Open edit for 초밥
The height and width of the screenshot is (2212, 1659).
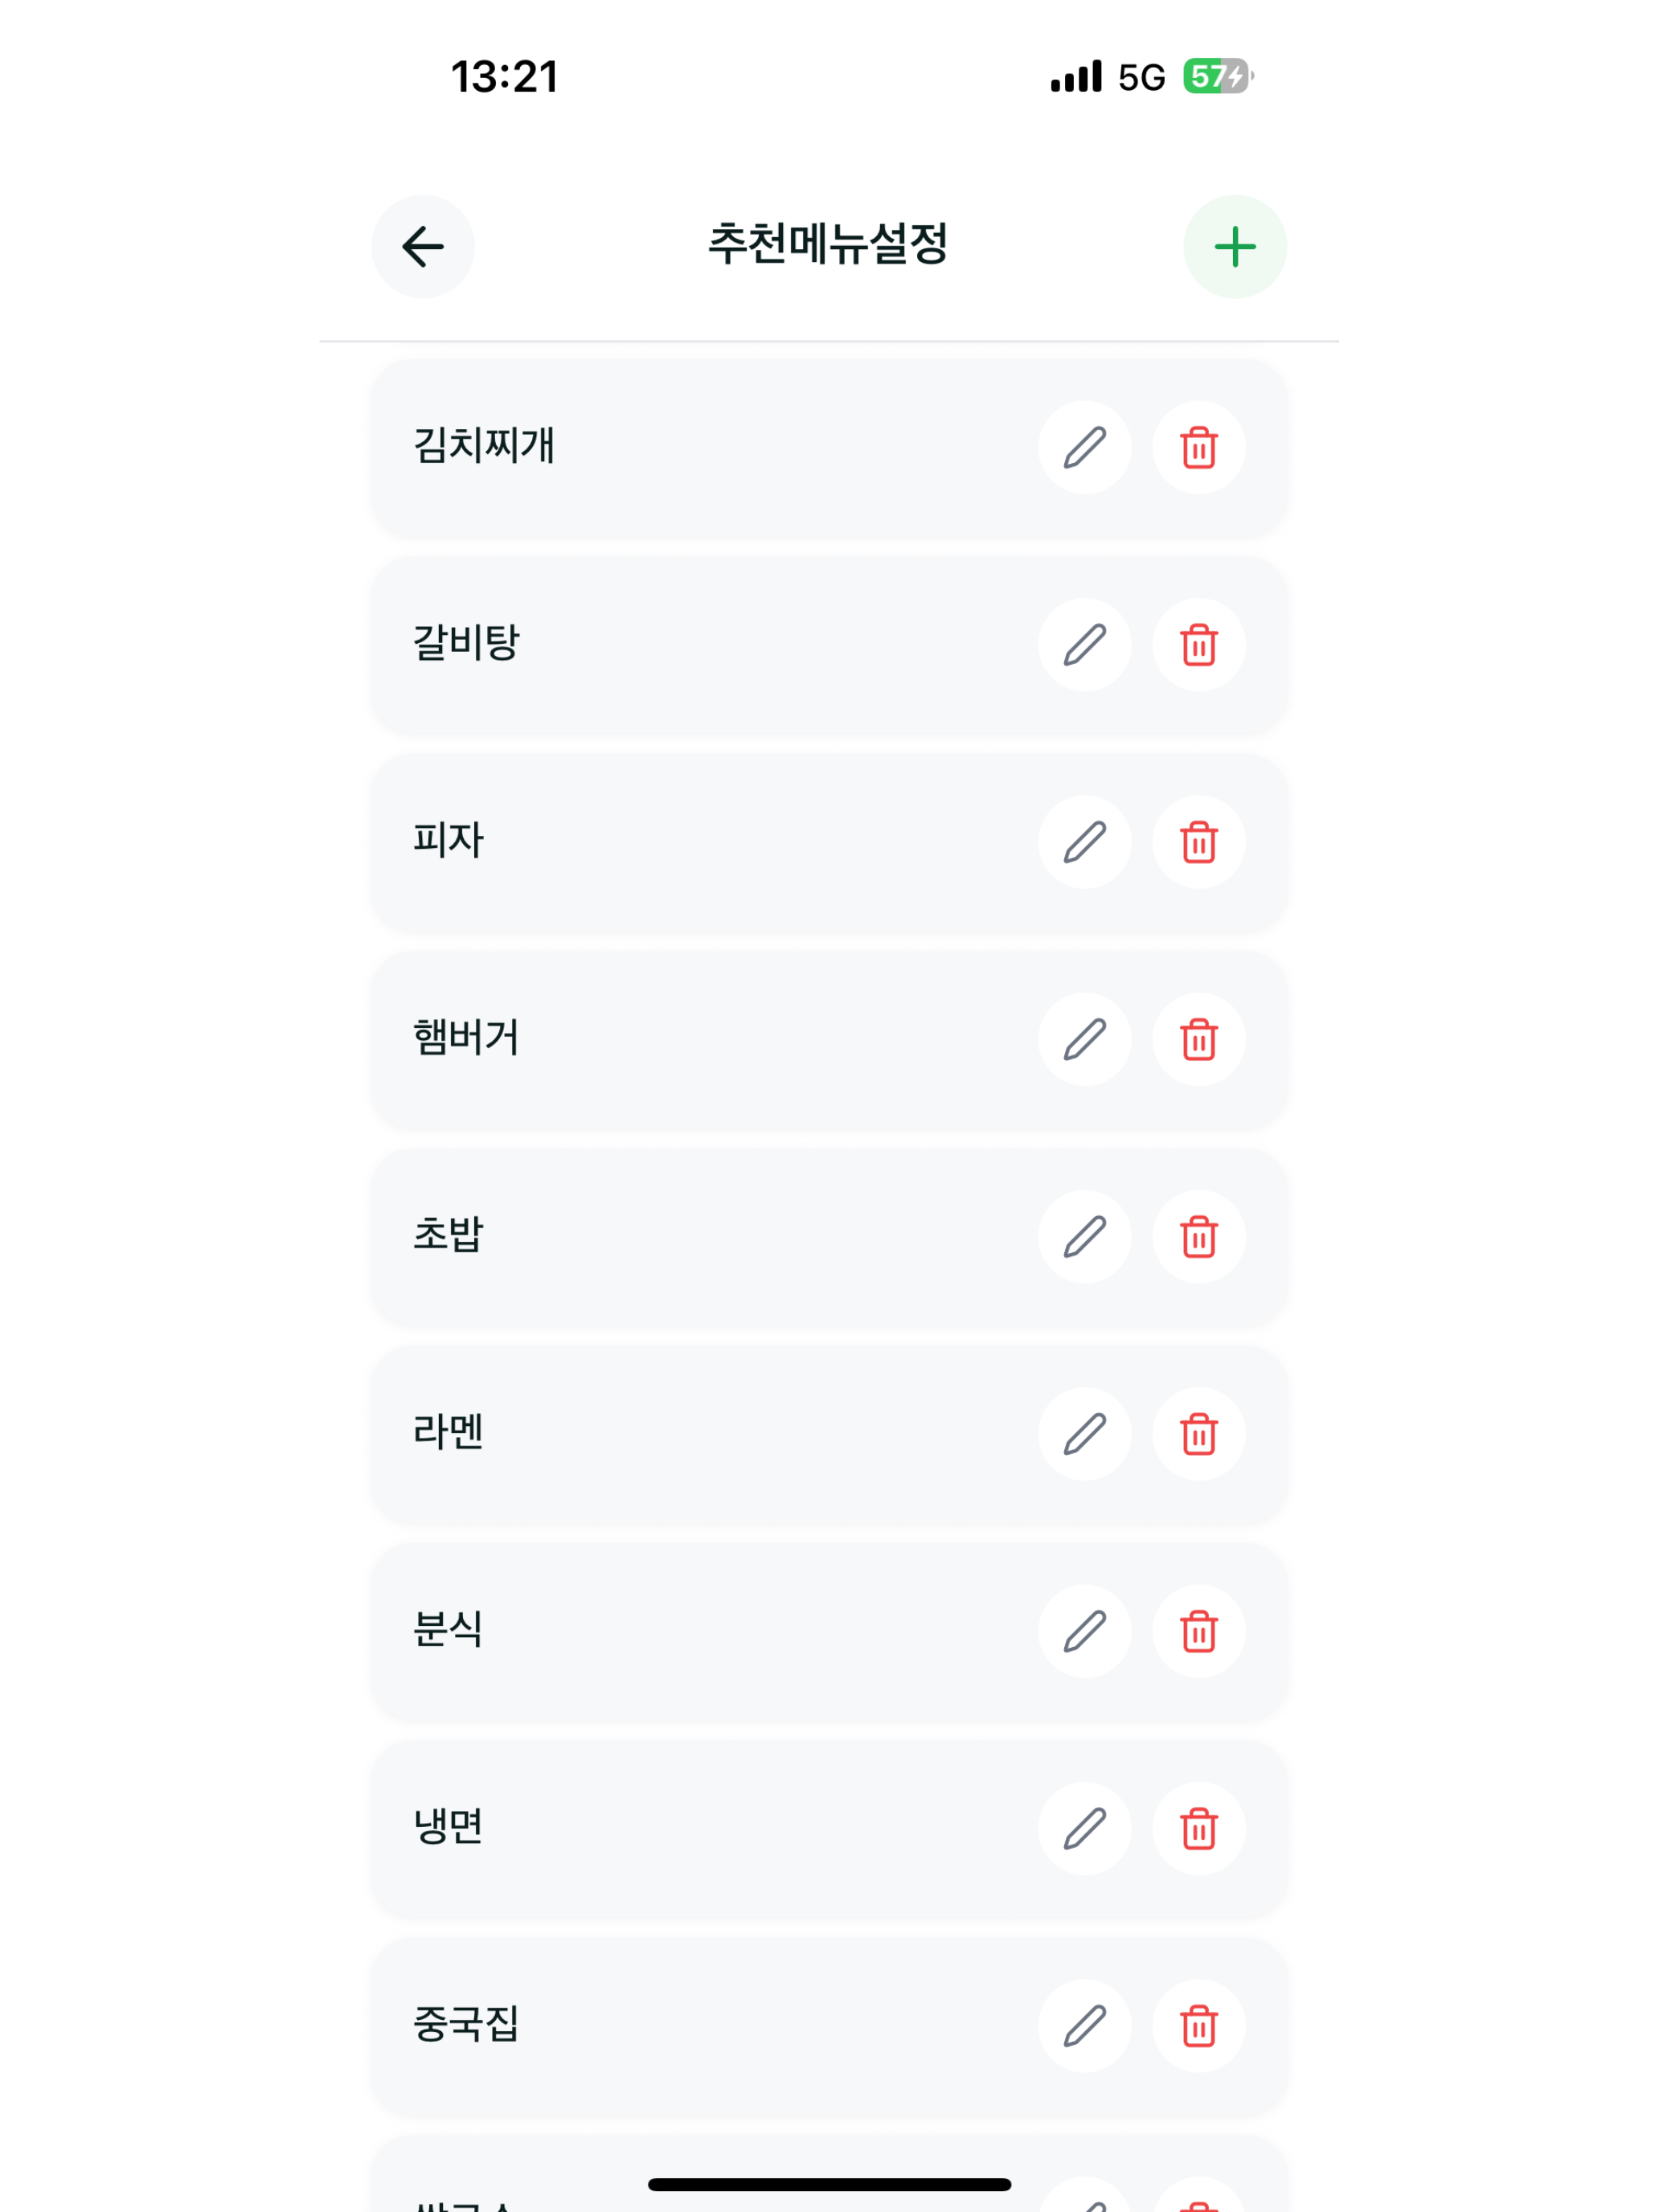(x=1085, y=1237)
